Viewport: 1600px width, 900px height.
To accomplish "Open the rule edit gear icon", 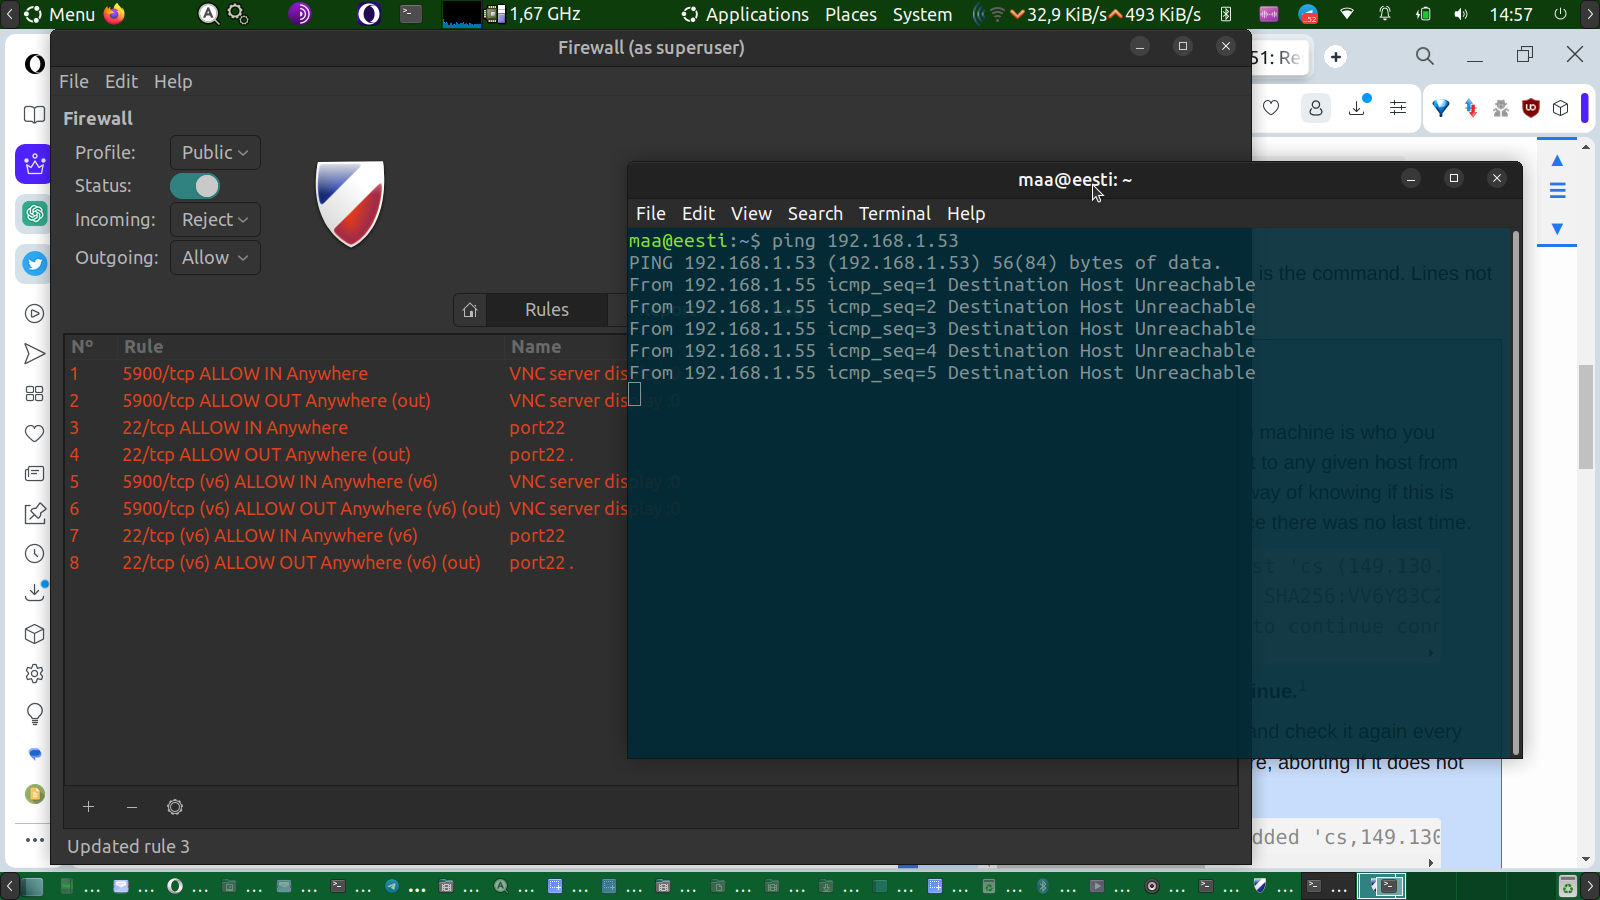I will pos(175,807).
